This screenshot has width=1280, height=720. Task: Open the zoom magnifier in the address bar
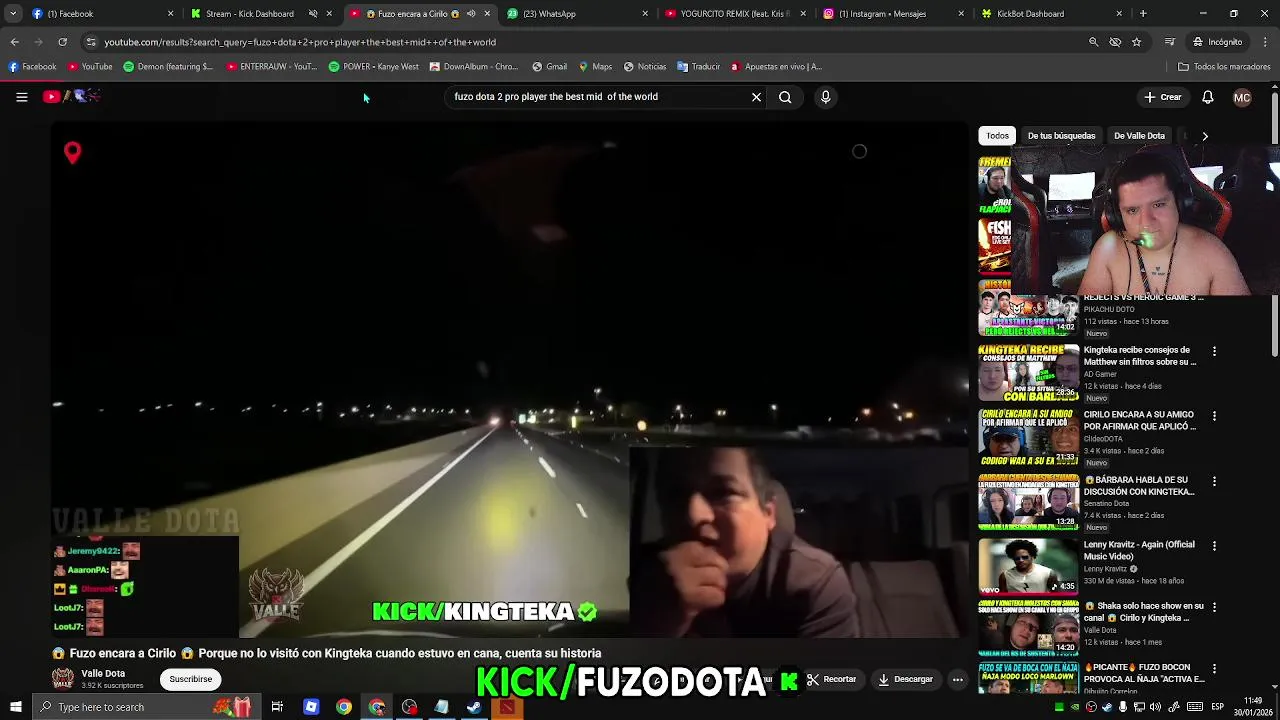(1093, 42)
